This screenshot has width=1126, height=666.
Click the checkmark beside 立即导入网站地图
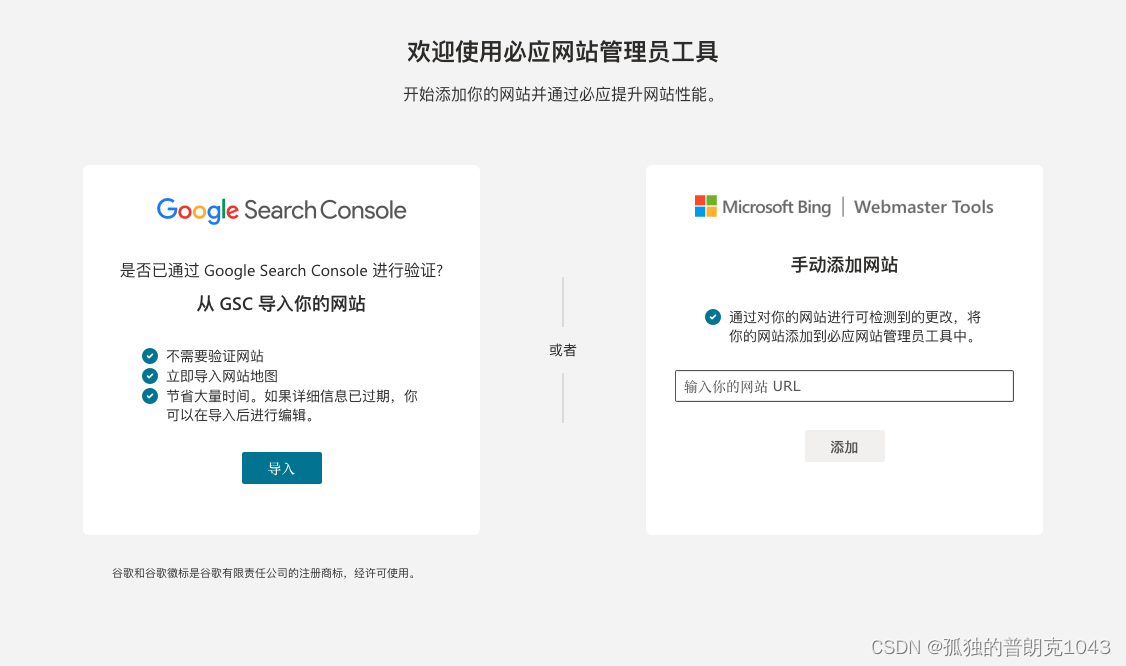[150, 376]
